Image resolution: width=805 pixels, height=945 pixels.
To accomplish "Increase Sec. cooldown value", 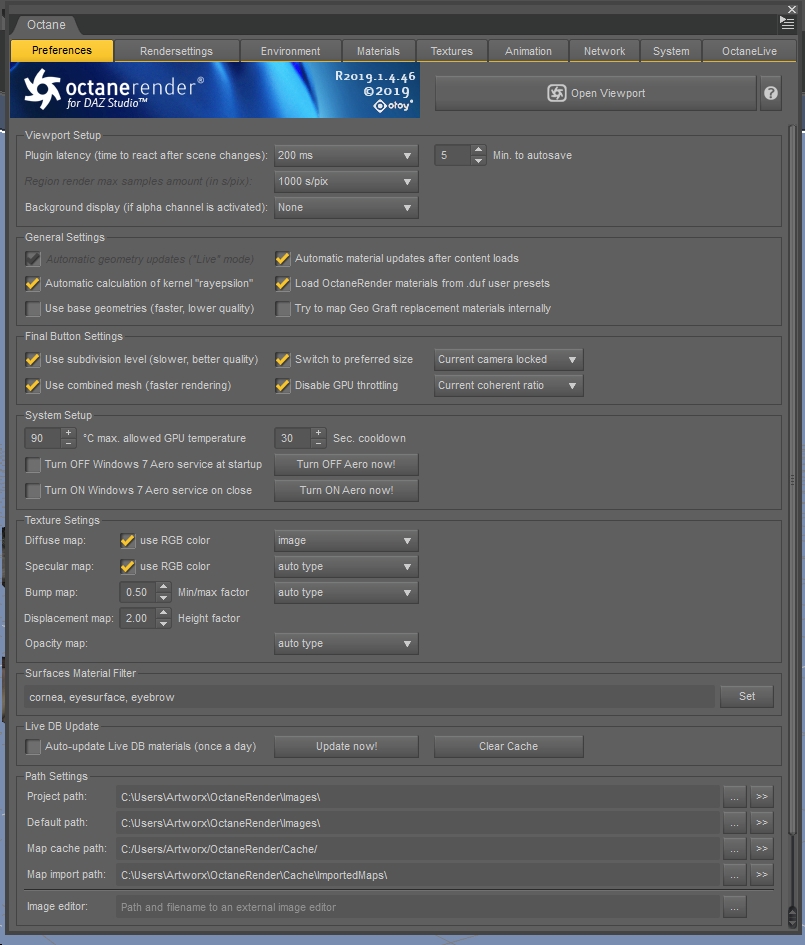I will [x=318, y=433].
